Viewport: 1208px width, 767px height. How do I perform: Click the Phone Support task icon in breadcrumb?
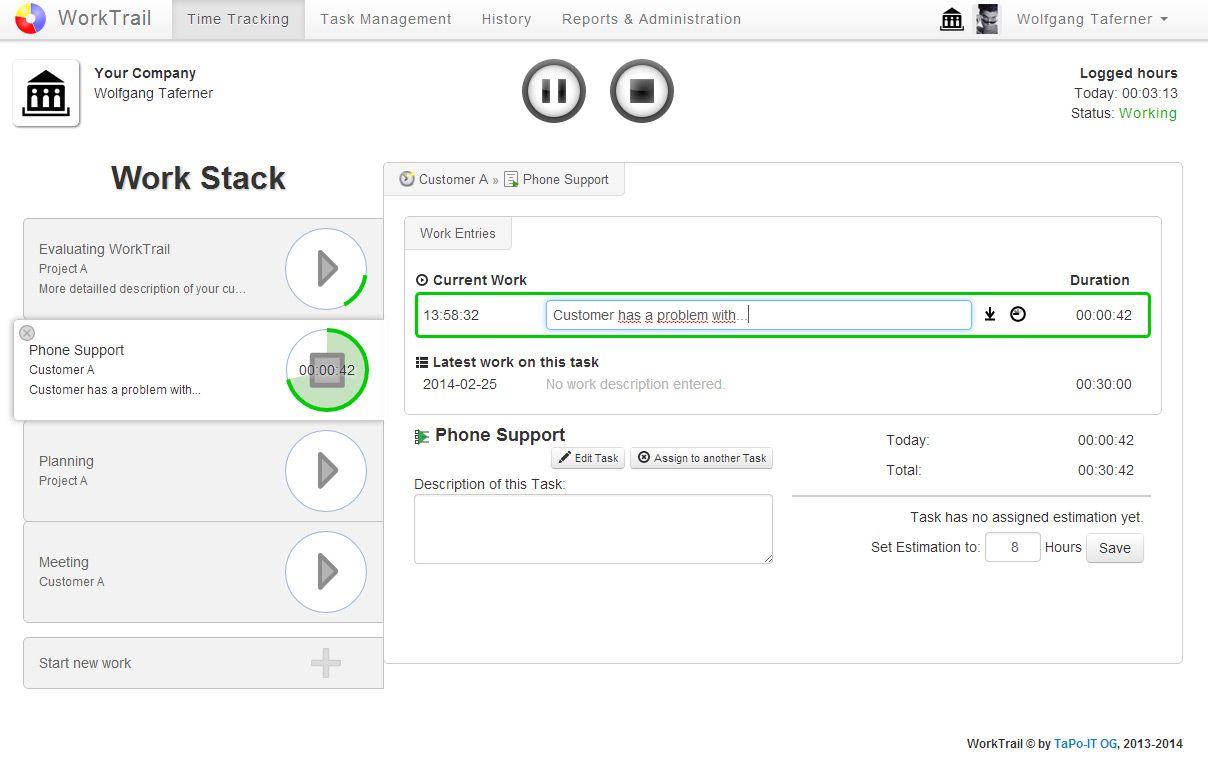tap(511, 179)
